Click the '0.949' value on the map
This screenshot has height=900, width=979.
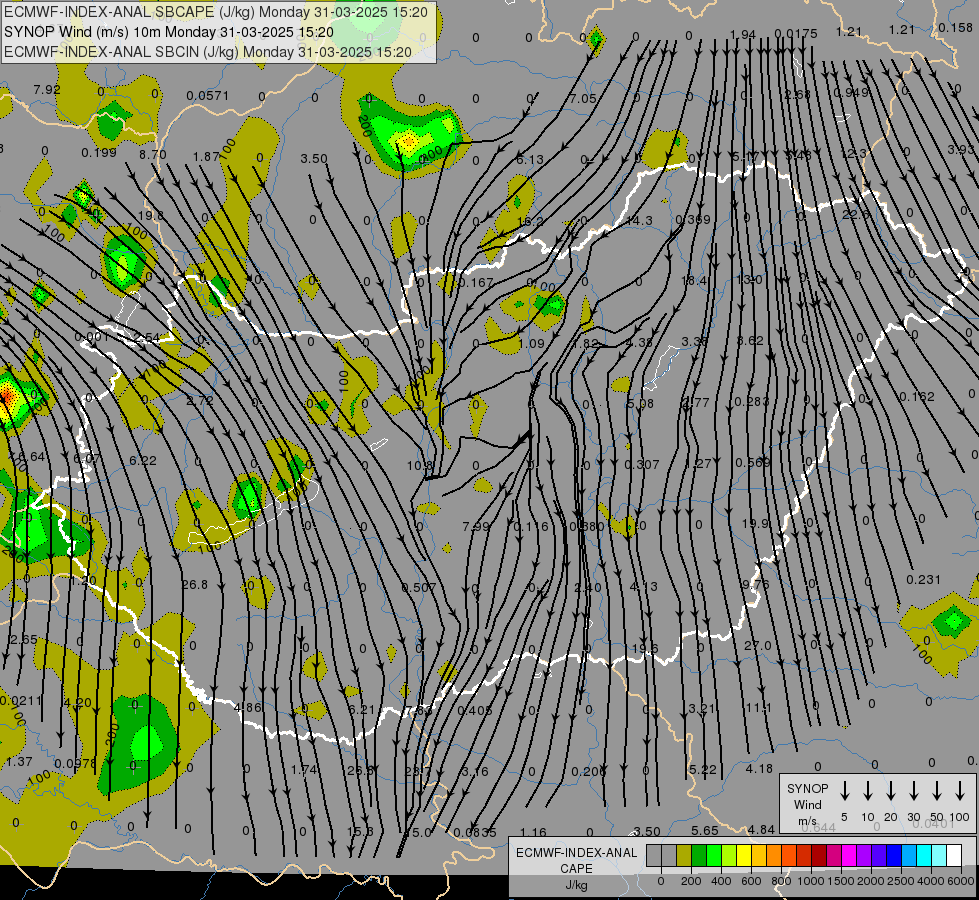point(851,92)
